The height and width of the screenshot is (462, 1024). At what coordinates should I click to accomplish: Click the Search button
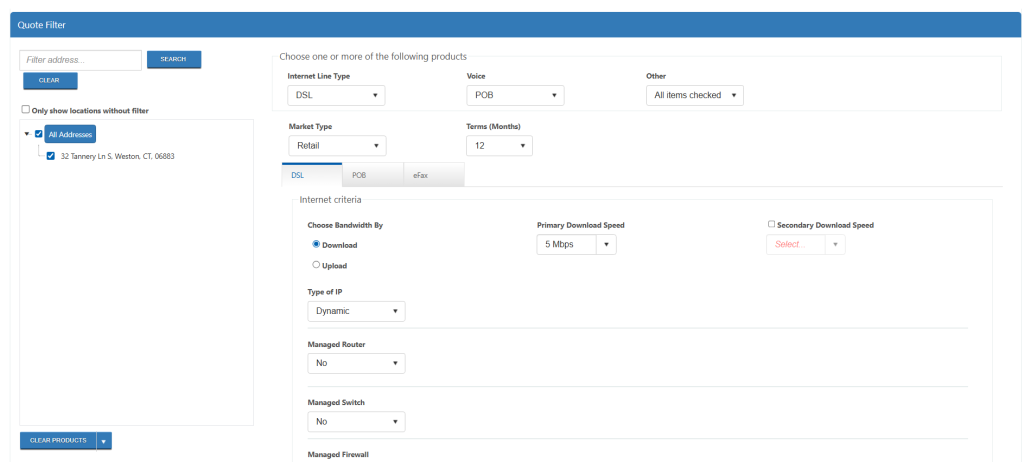click(173, 60)
